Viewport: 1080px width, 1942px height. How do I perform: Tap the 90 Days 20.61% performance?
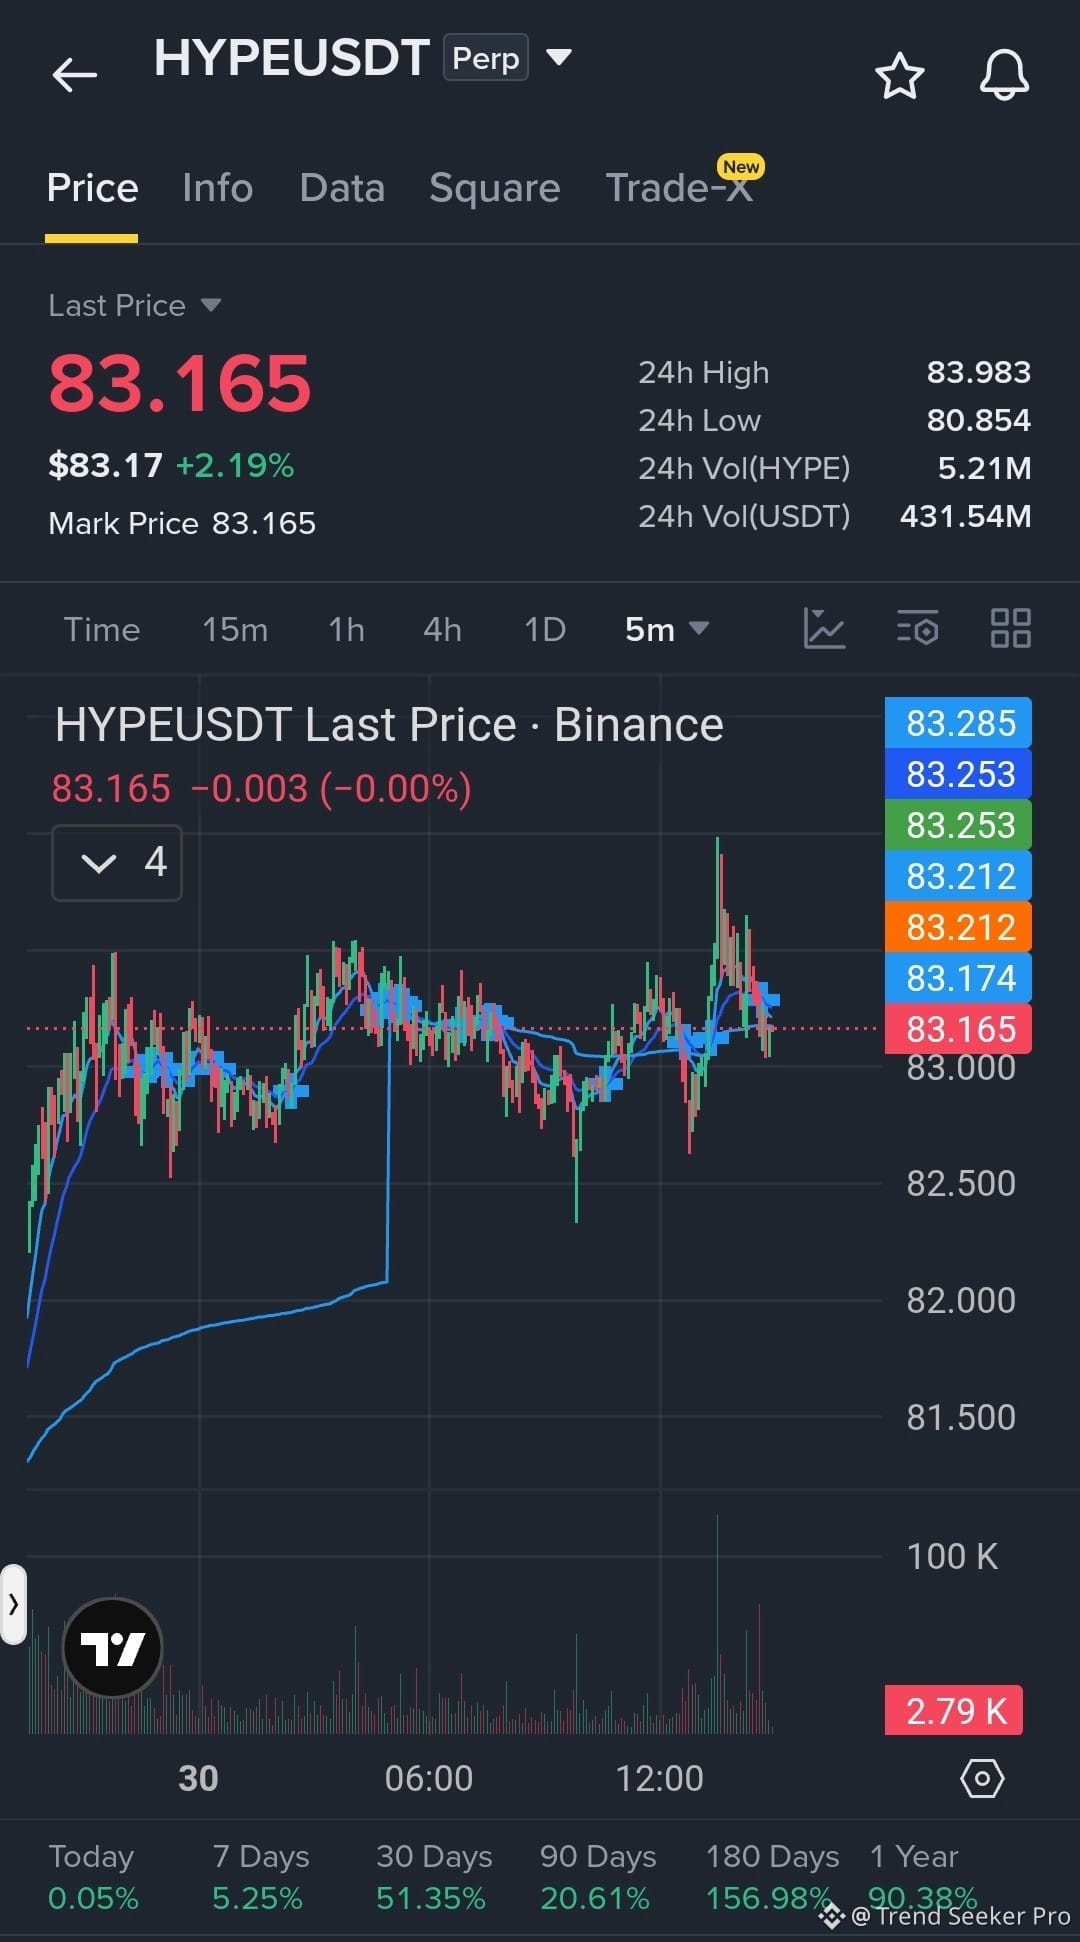597,1877
